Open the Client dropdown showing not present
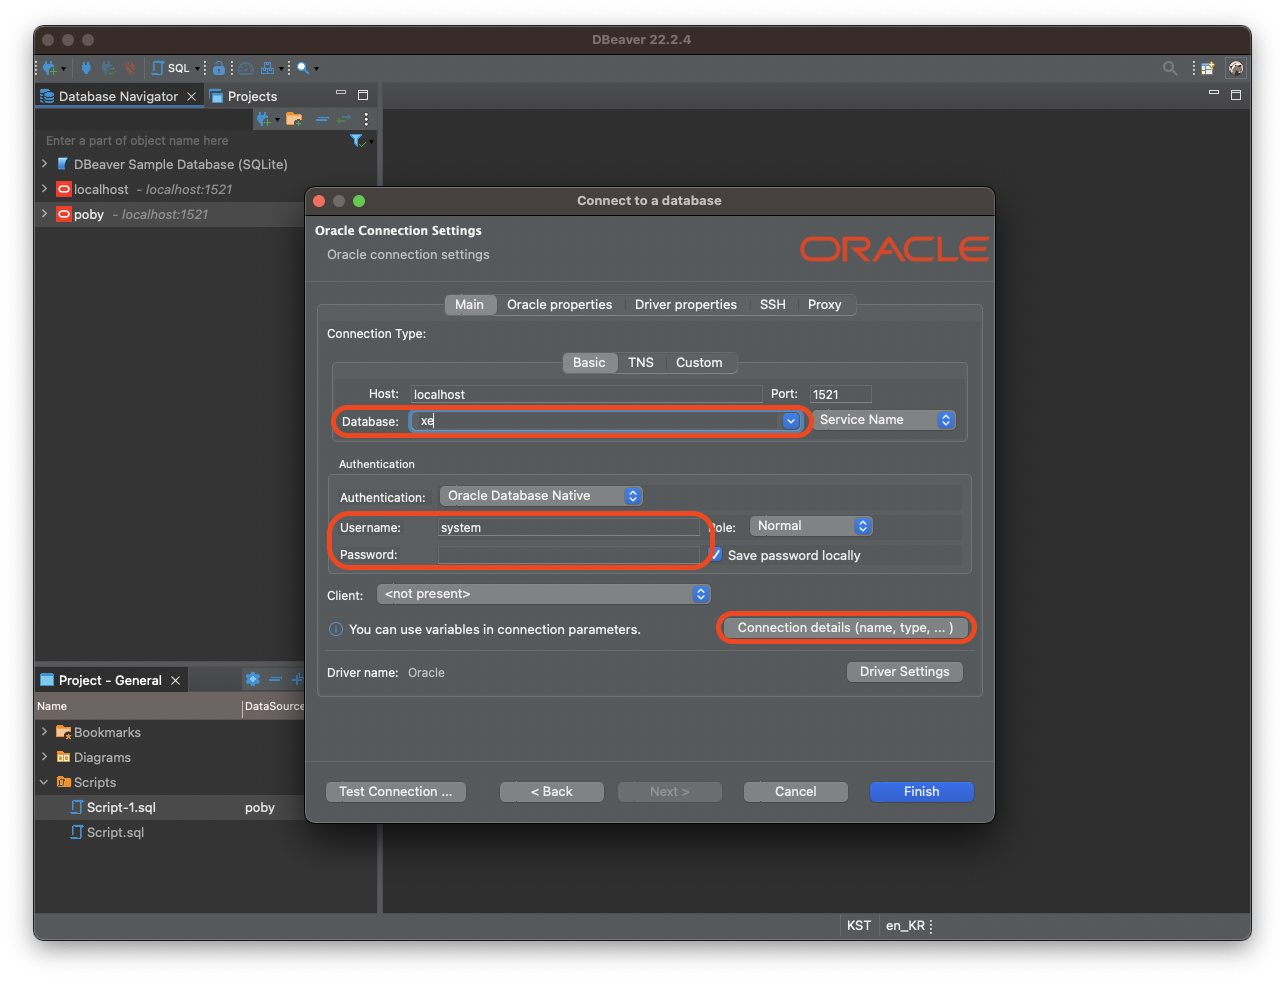Viewport: 1285px width, 982px height. (543, 594)
